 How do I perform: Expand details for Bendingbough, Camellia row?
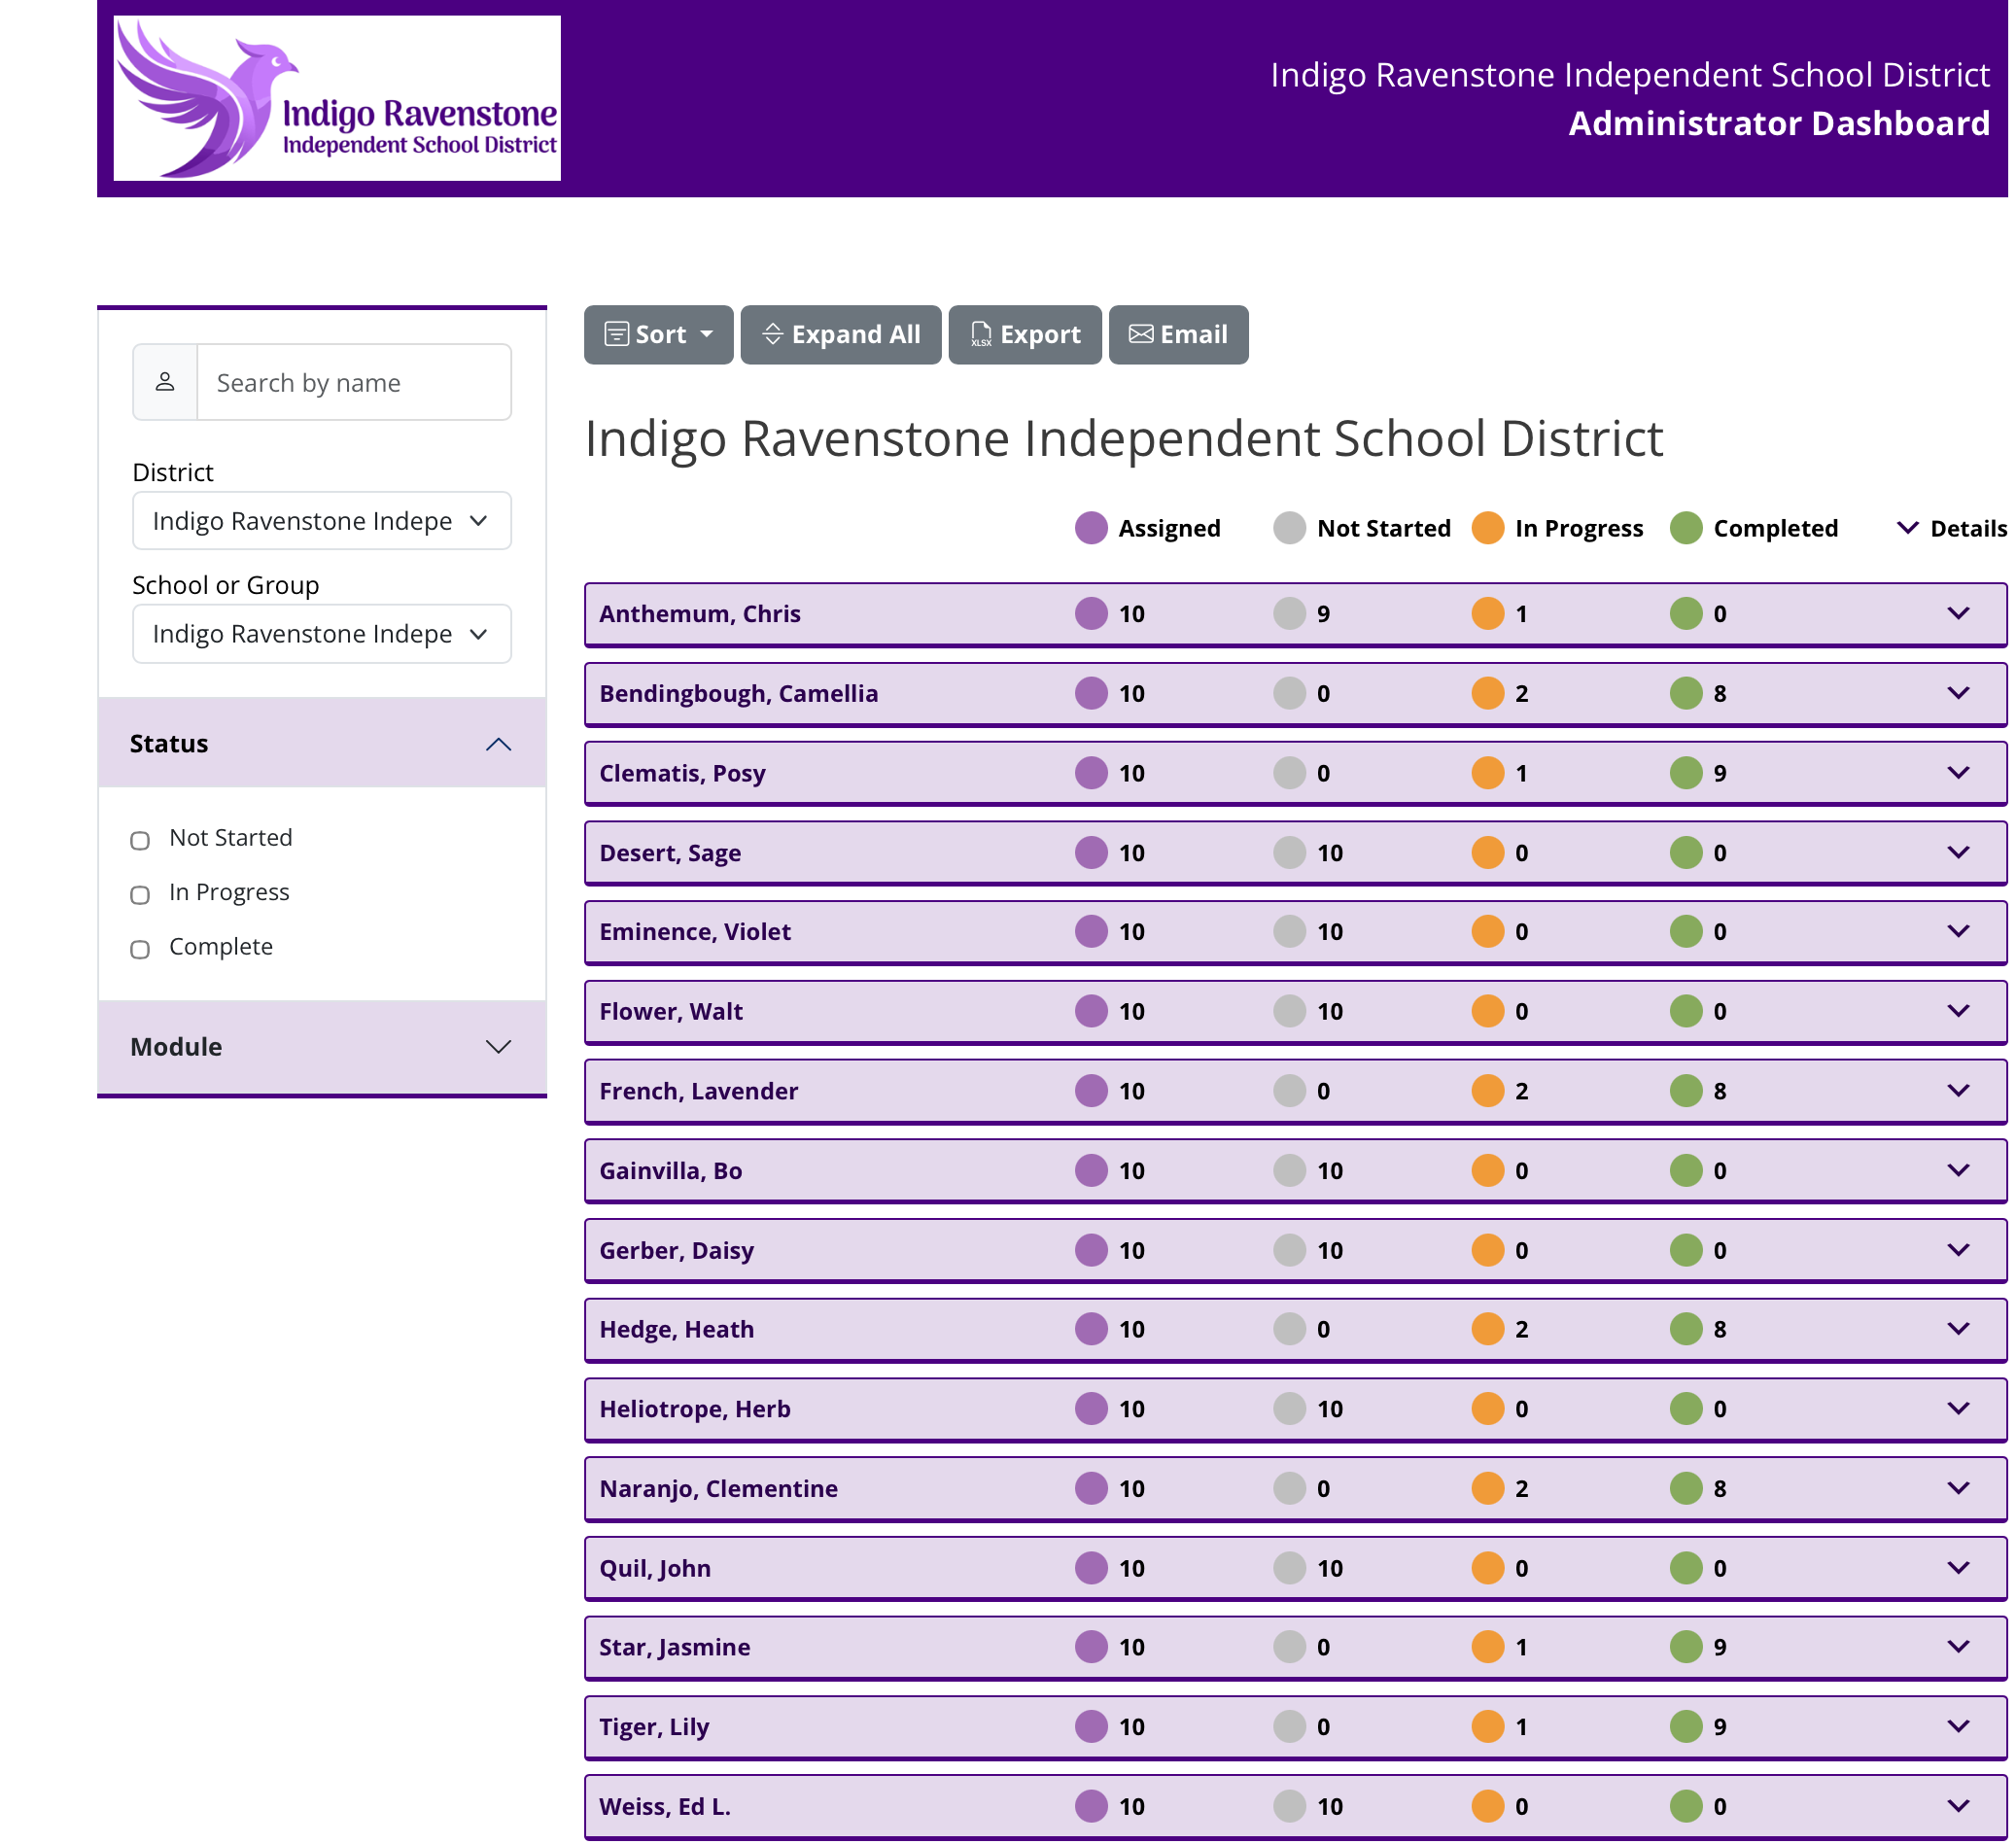tap(1958, 693)
